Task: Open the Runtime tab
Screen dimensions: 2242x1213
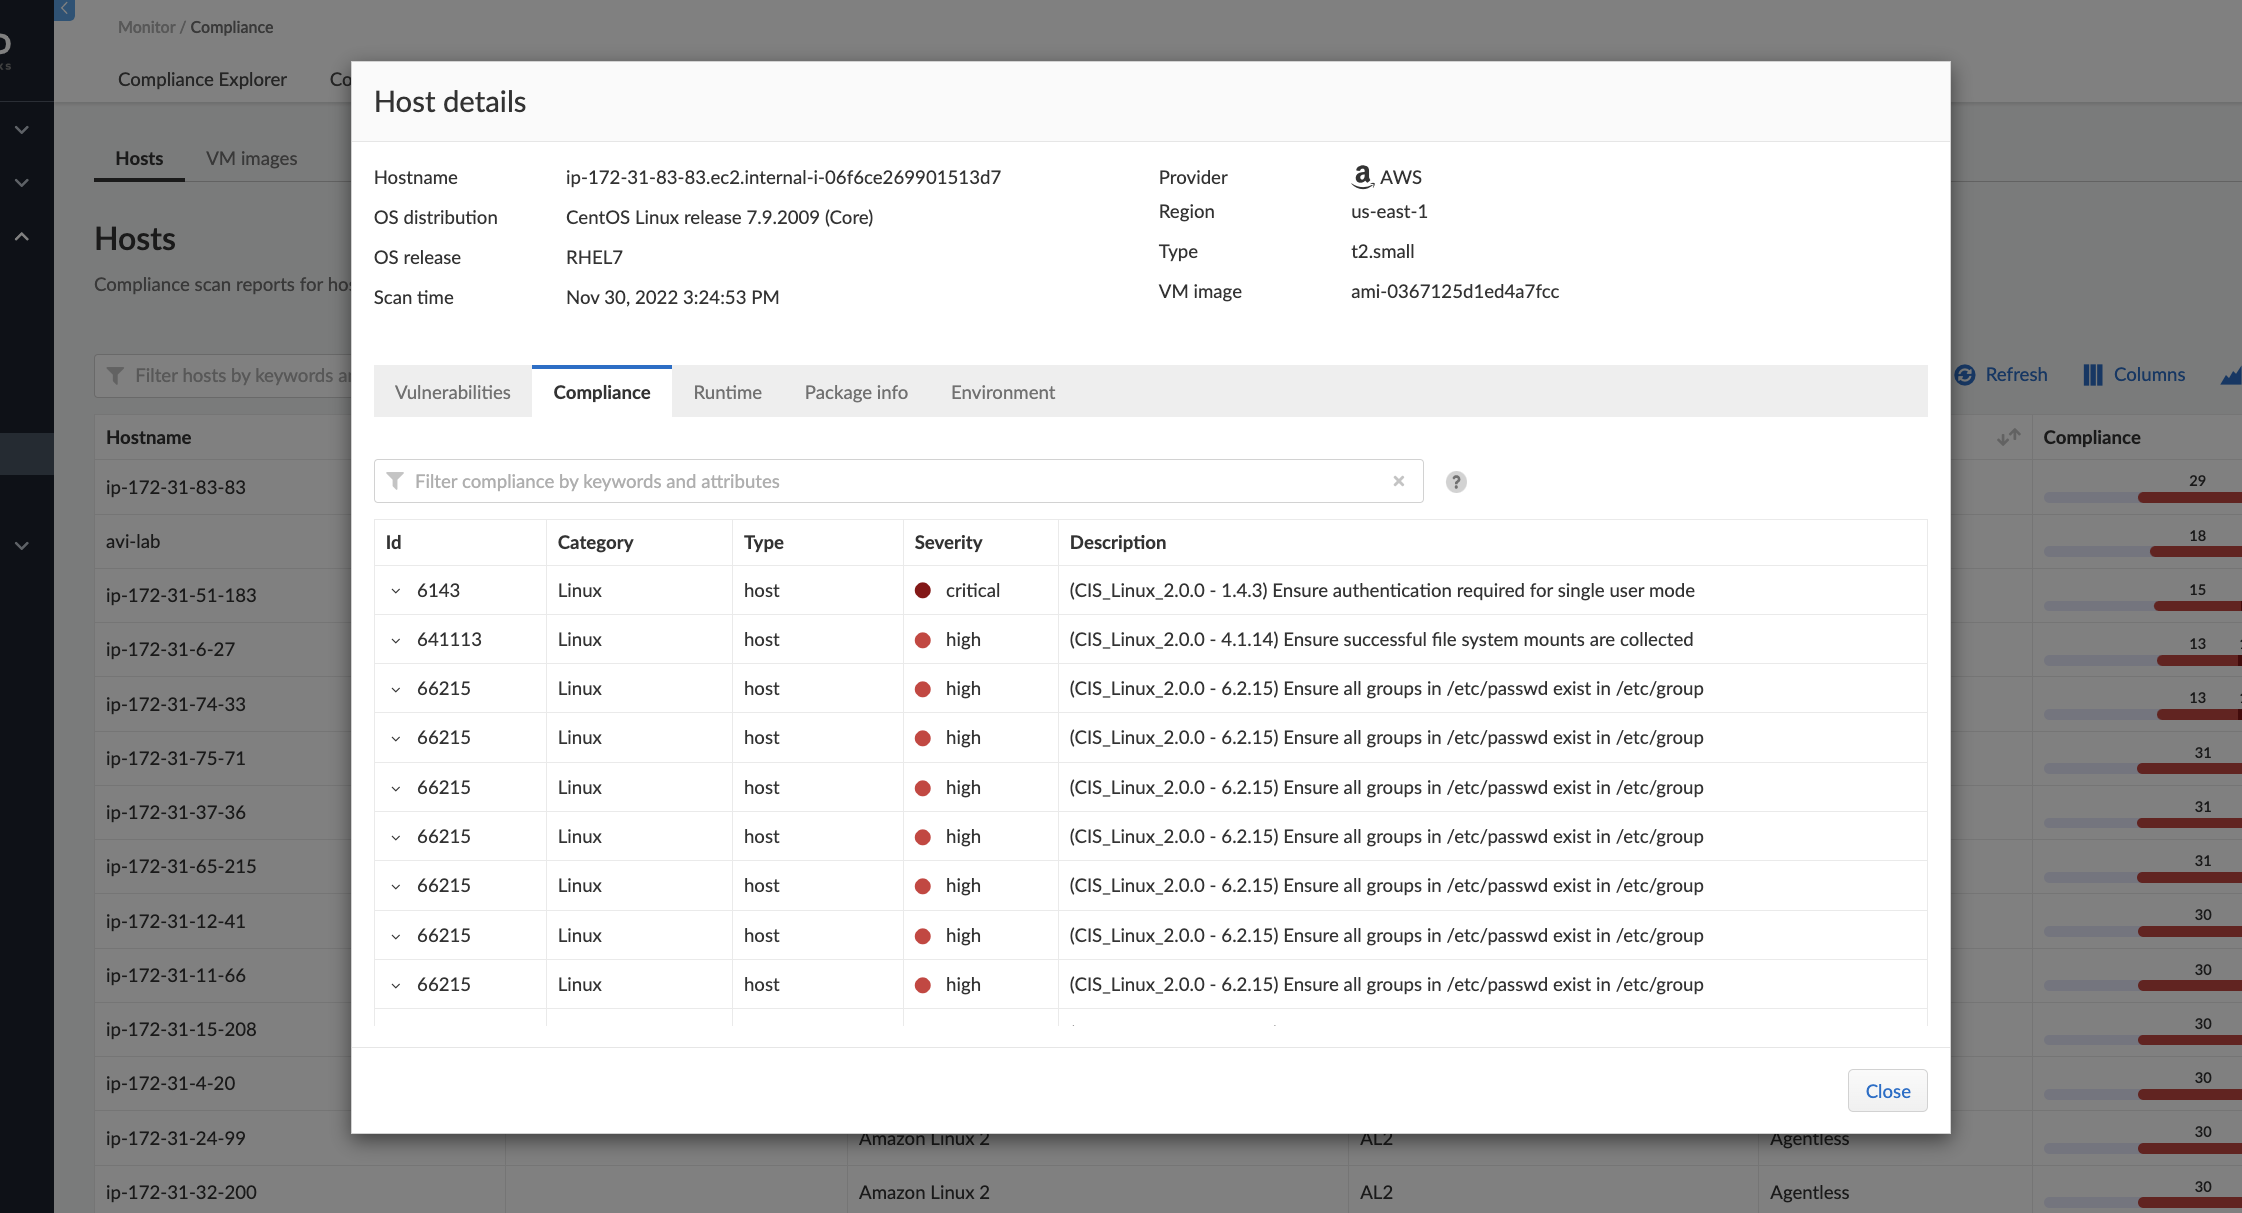Action: 727,392
